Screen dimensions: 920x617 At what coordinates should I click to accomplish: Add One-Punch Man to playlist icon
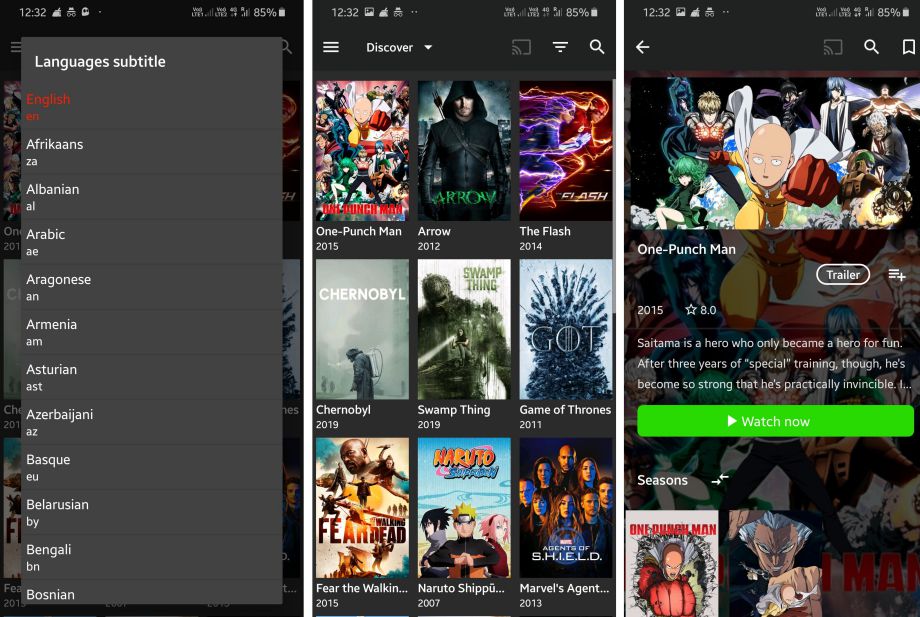click(x=897, y=274)
